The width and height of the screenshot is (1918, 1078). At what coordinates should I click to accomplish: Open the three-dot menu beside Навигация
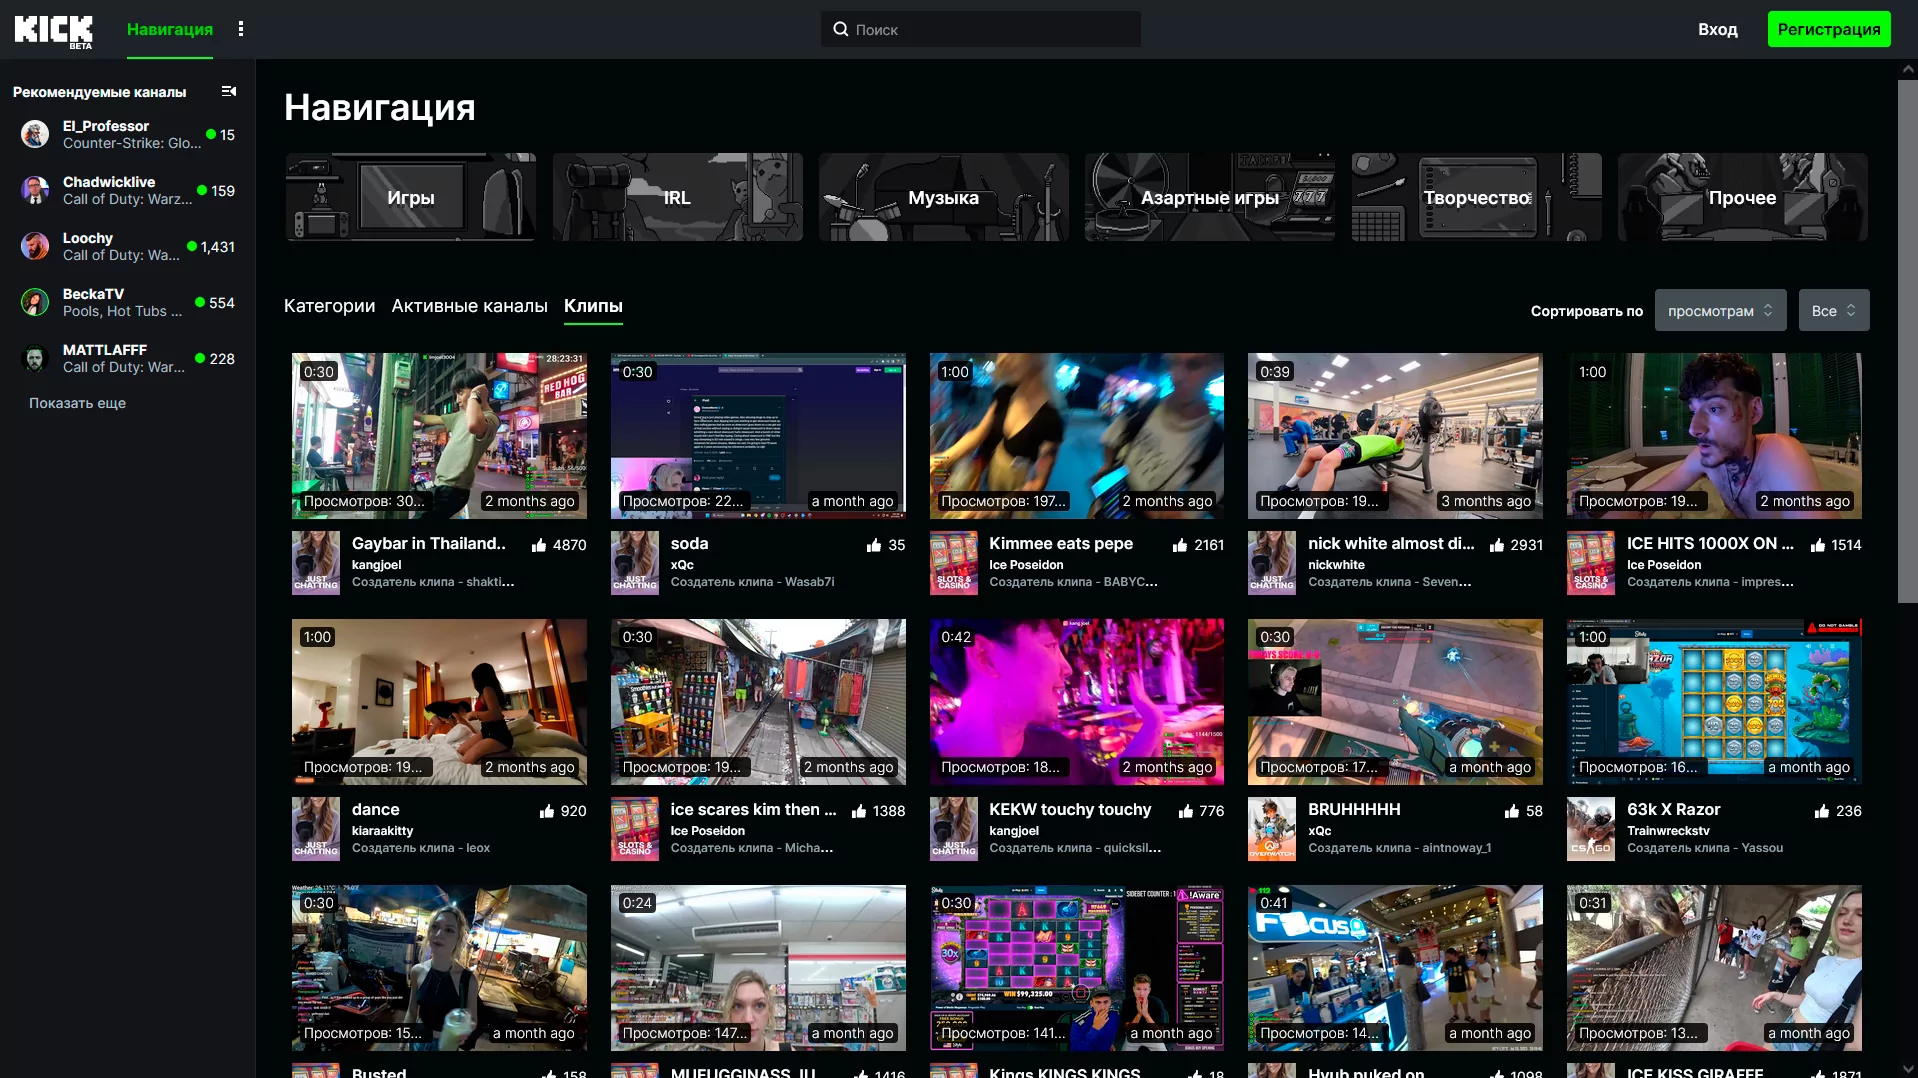[241, 29]
